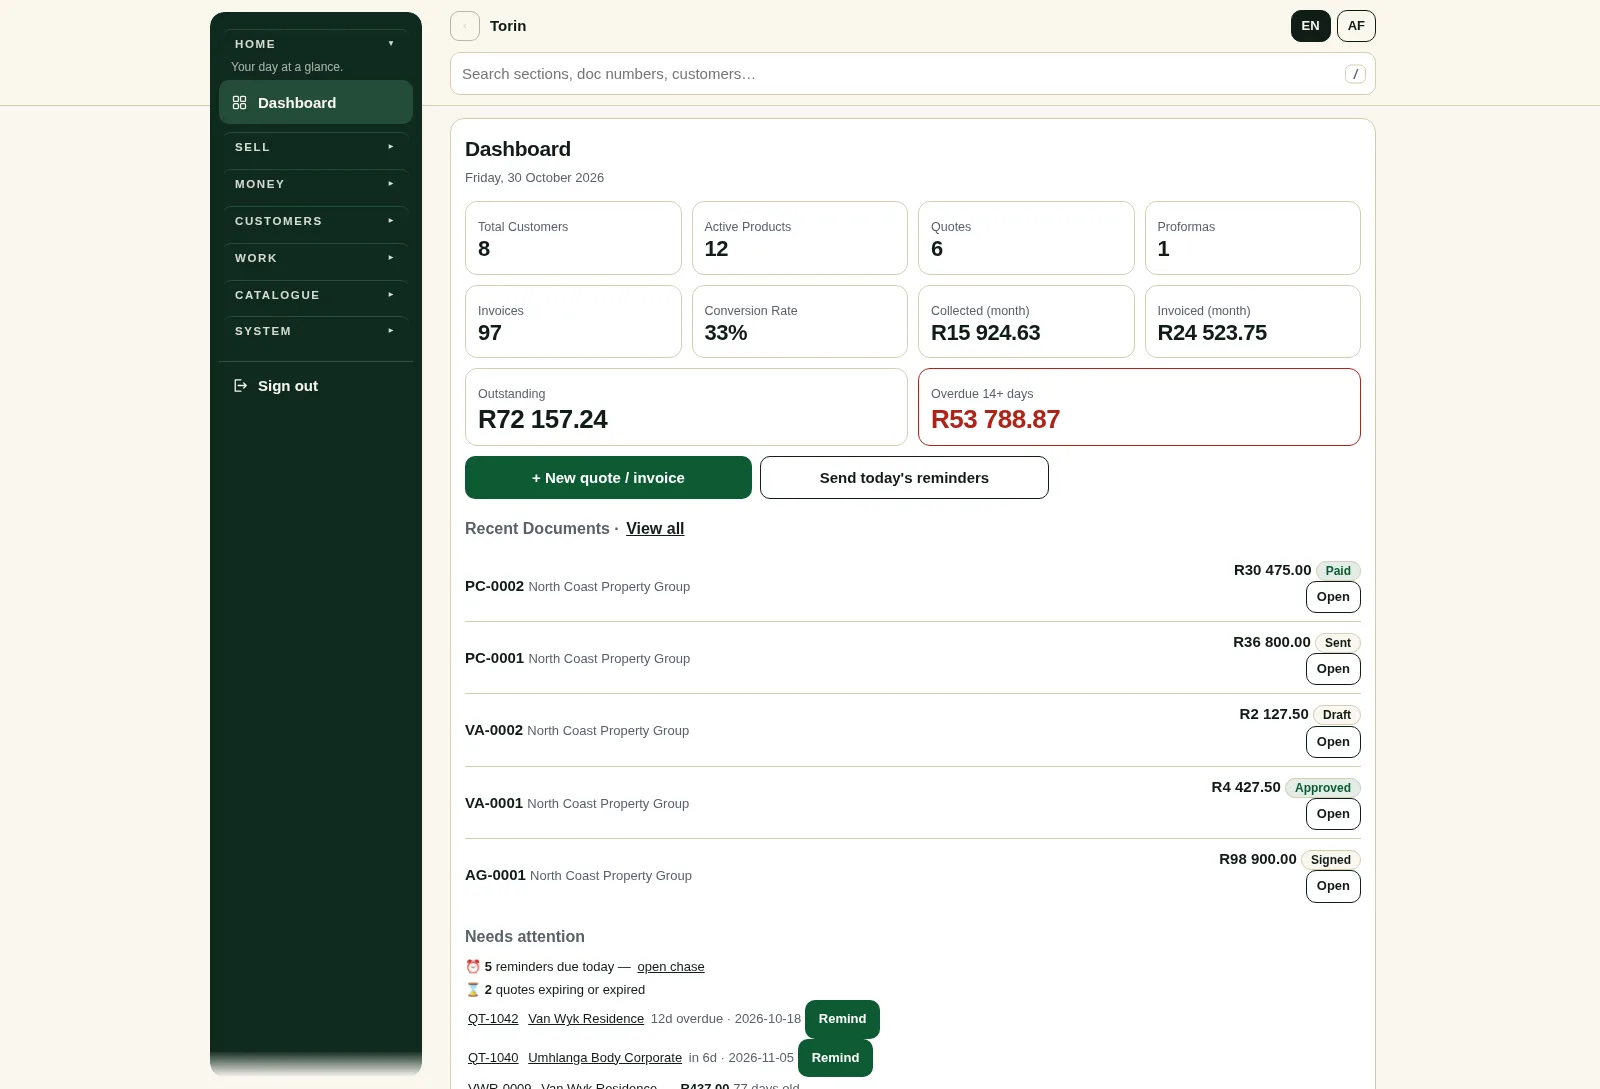The height and width of the screenshot is (1089, 1600).
Task: Open the Dashboard menu item
Action: pyautogui.click(x=316, y=102)
